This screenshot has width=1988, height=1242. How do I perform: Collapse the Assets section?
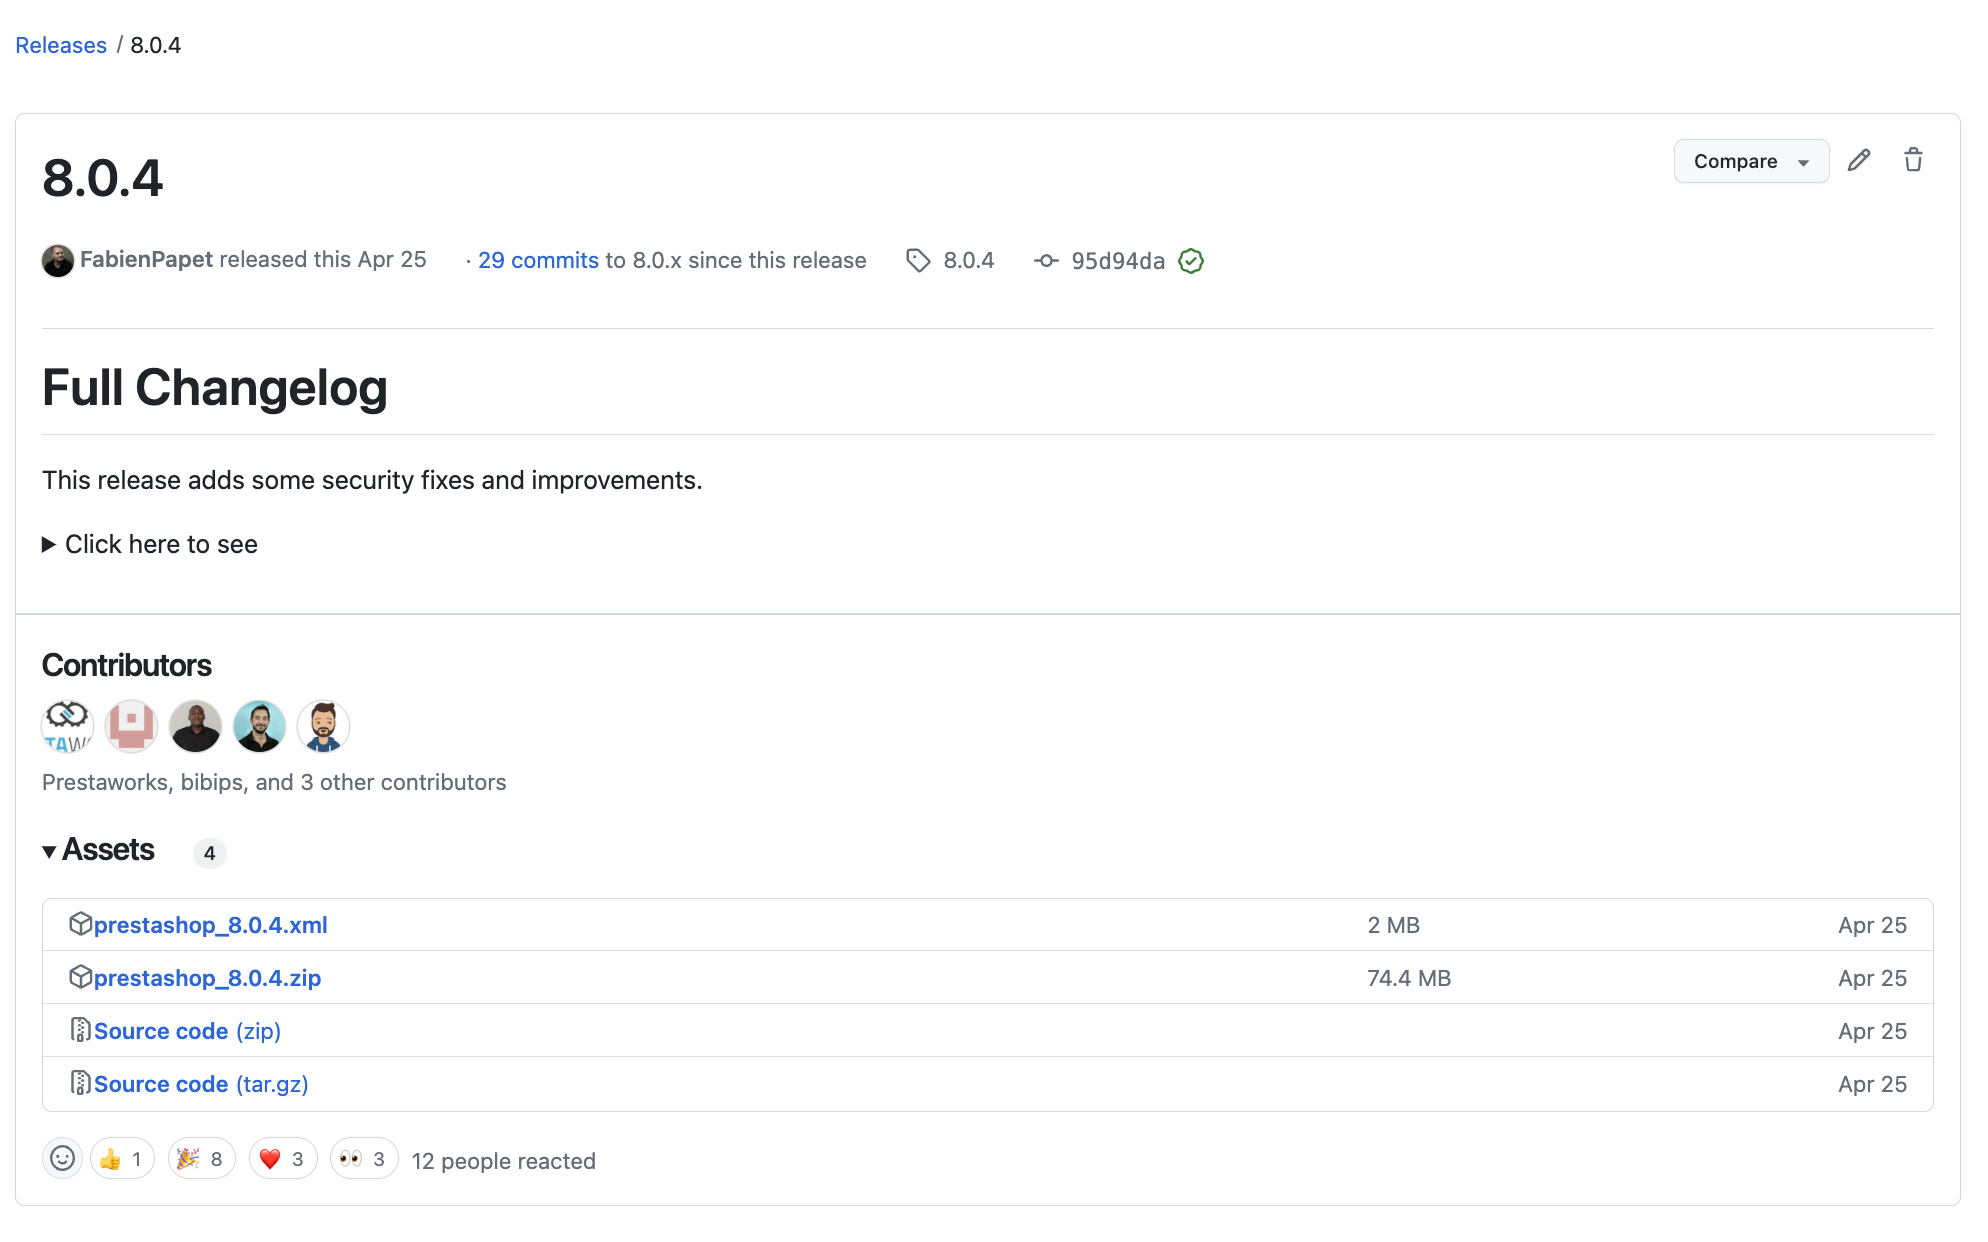point(98,850)
